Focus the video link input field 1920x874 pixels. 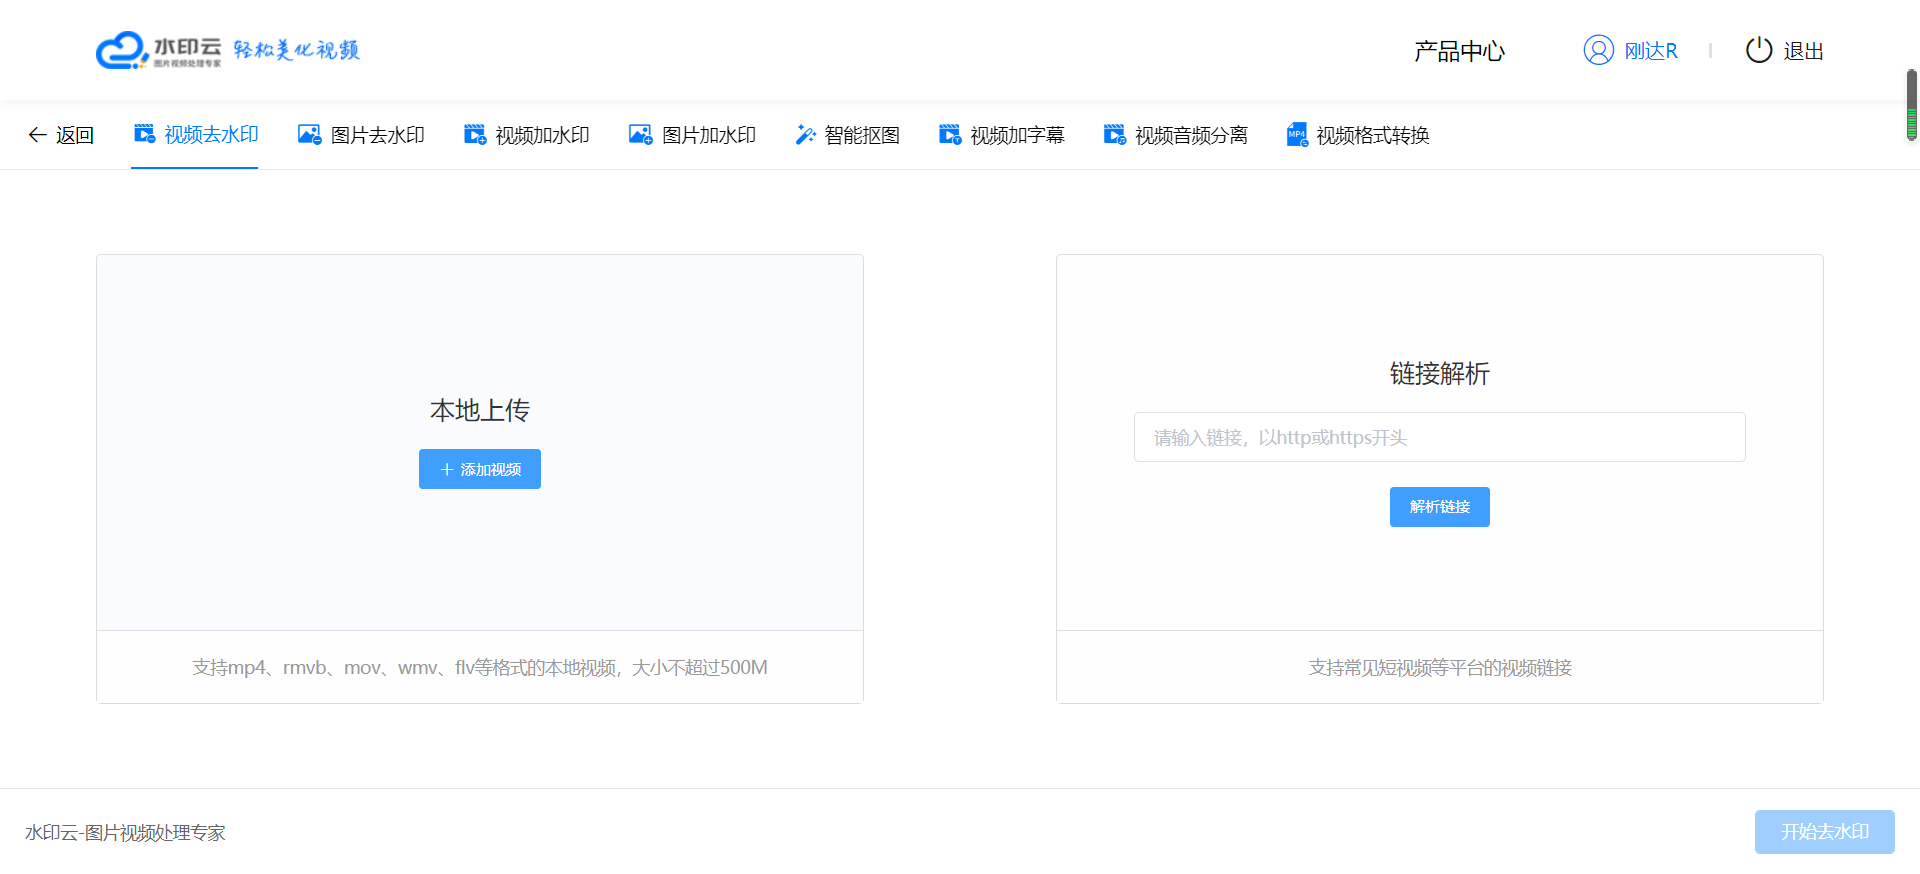pos(1440,437)
